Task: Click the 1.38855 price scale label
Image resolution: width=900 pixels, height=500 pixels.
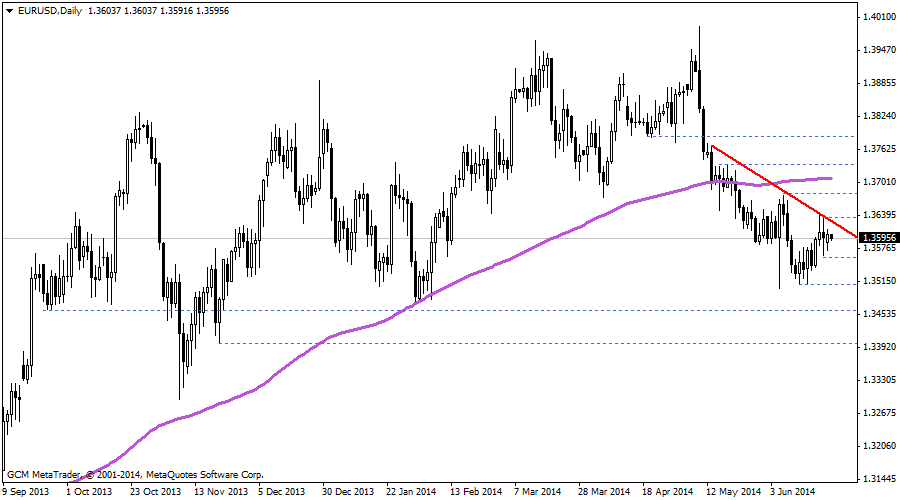Action: click(879, 83)
